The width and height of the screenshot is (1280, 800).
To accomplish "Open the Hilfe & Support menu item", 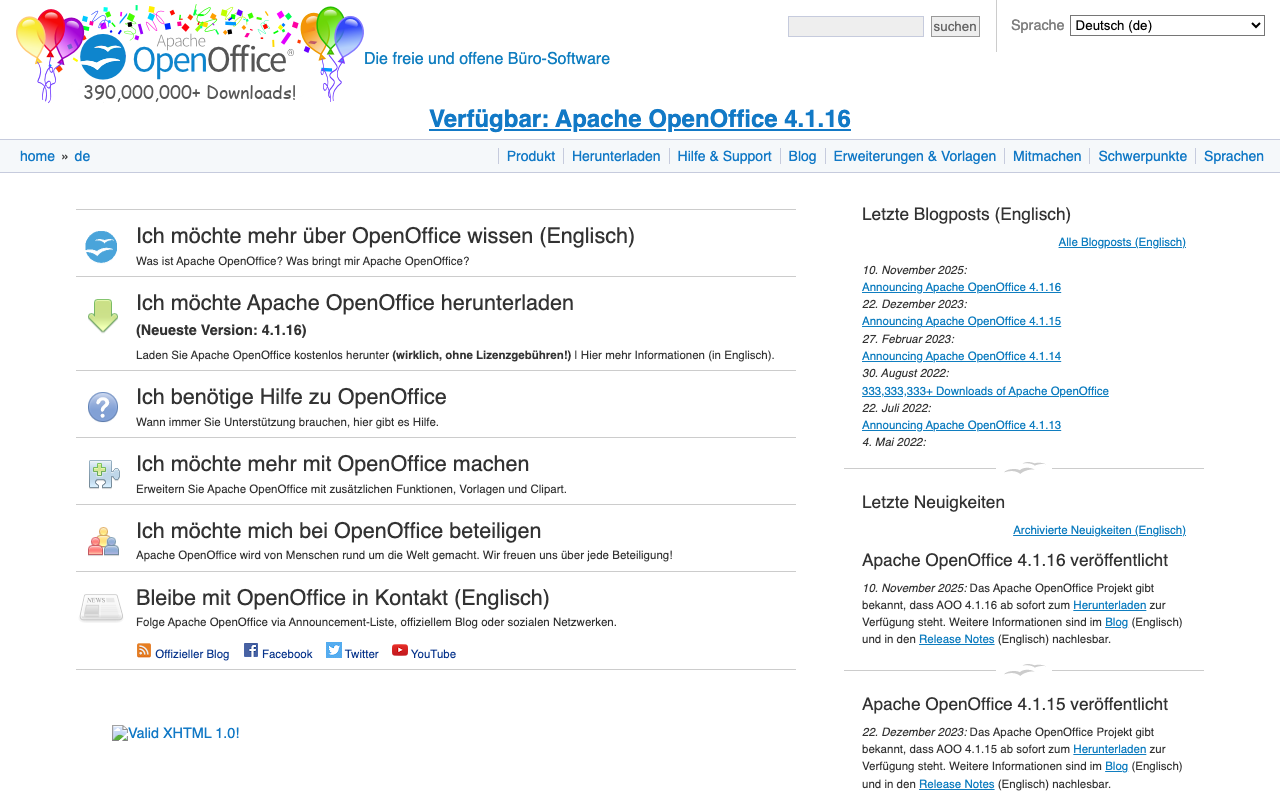I will pyautogui.click(x=725, y=156).
